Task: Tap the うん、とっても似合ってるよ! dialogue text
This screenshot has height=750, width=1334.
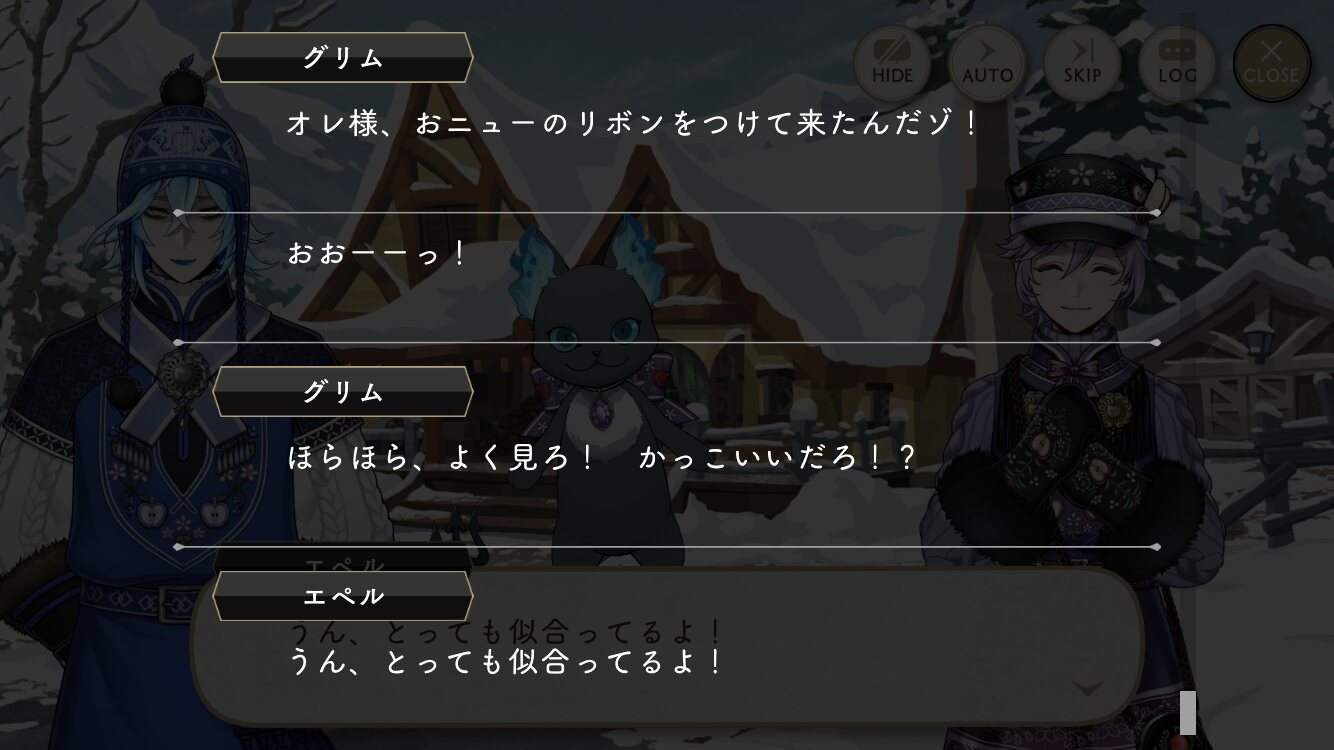Action: 505,662
